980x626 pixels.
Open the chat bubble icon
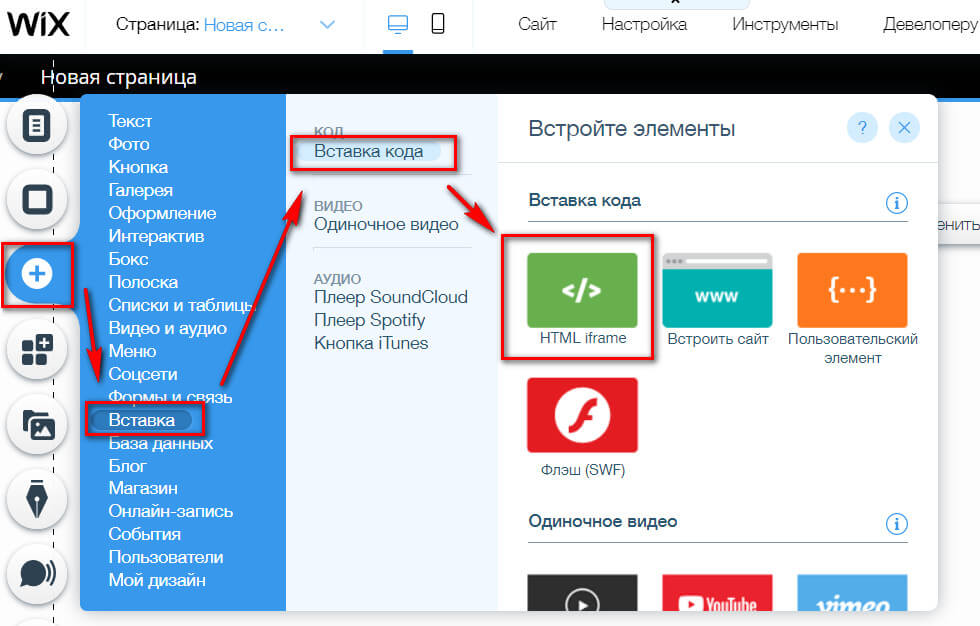pyautogui.click(x=37, y=575)
